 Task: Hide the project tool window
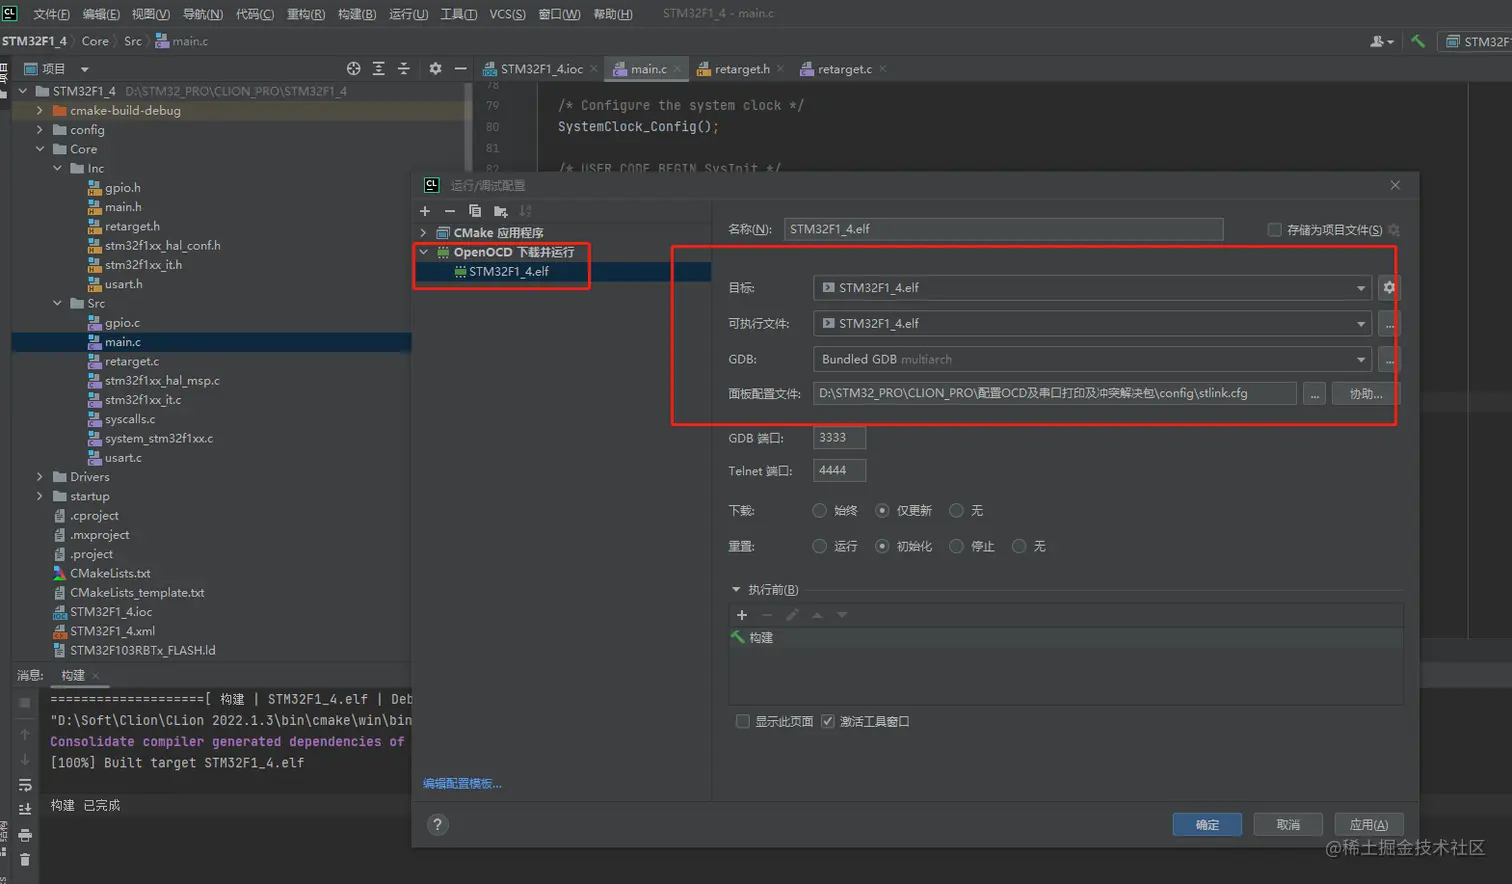click(x=460, y=69)
